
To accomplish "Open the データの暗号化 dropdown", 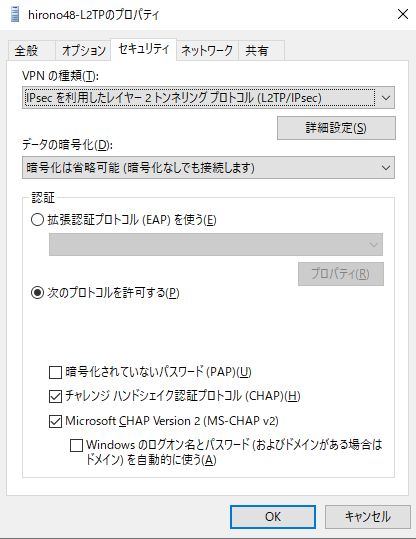I will [208, 168].
